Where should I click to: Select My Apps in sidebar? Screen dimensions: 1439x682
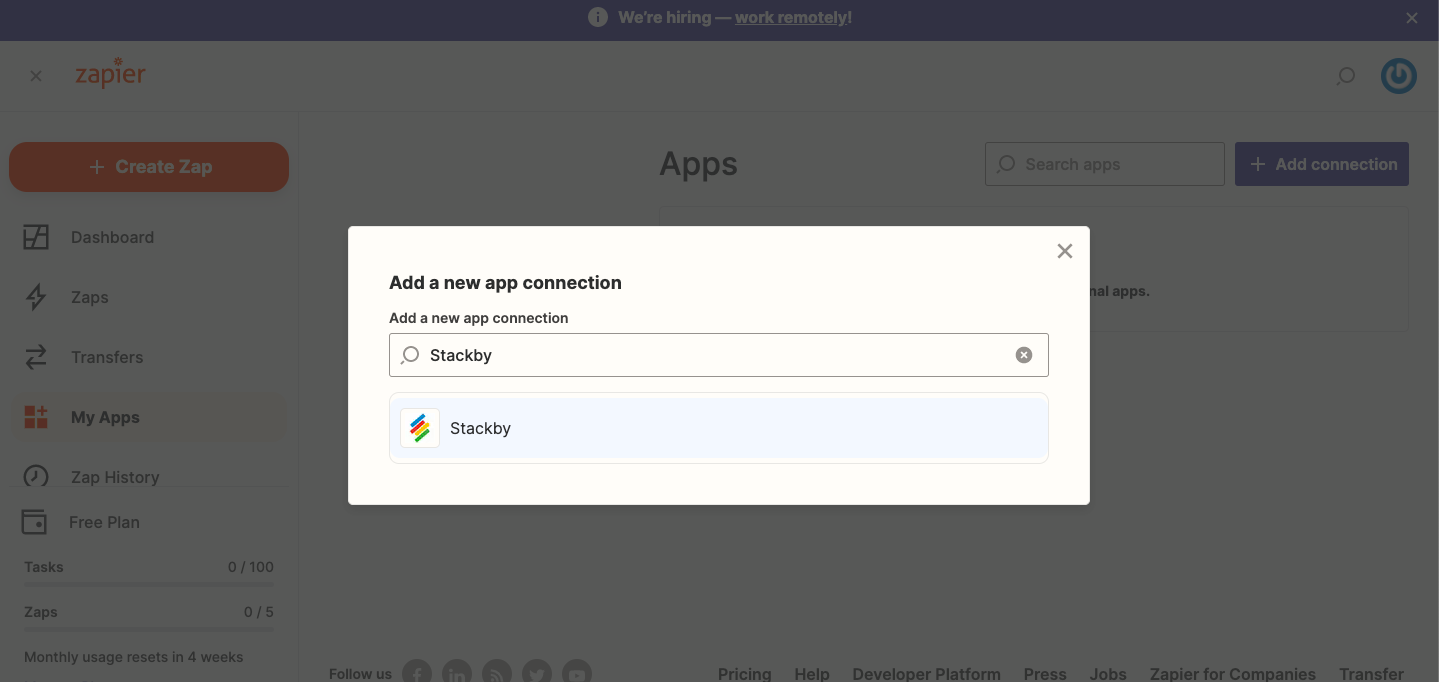coord(105,417)
